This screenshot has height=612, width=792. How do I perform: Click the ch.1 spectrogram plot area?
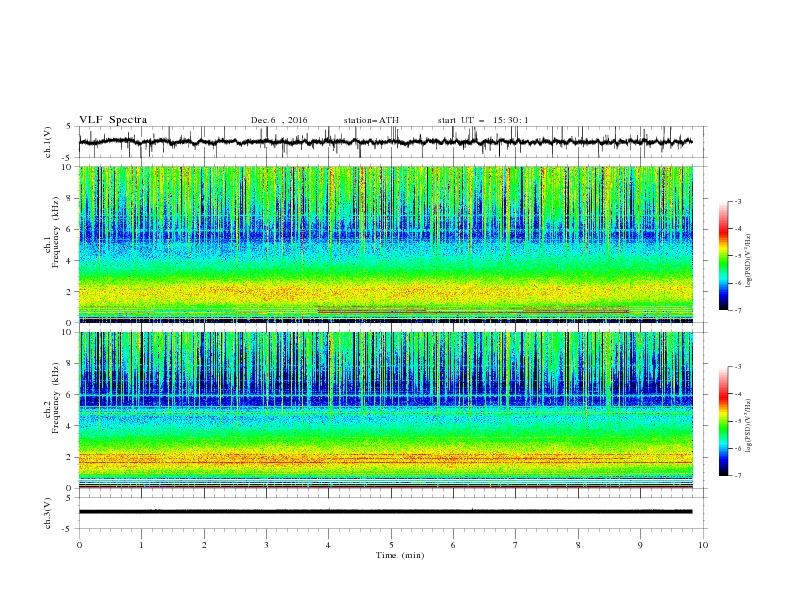pyautogui.click(x=385, y=244)
